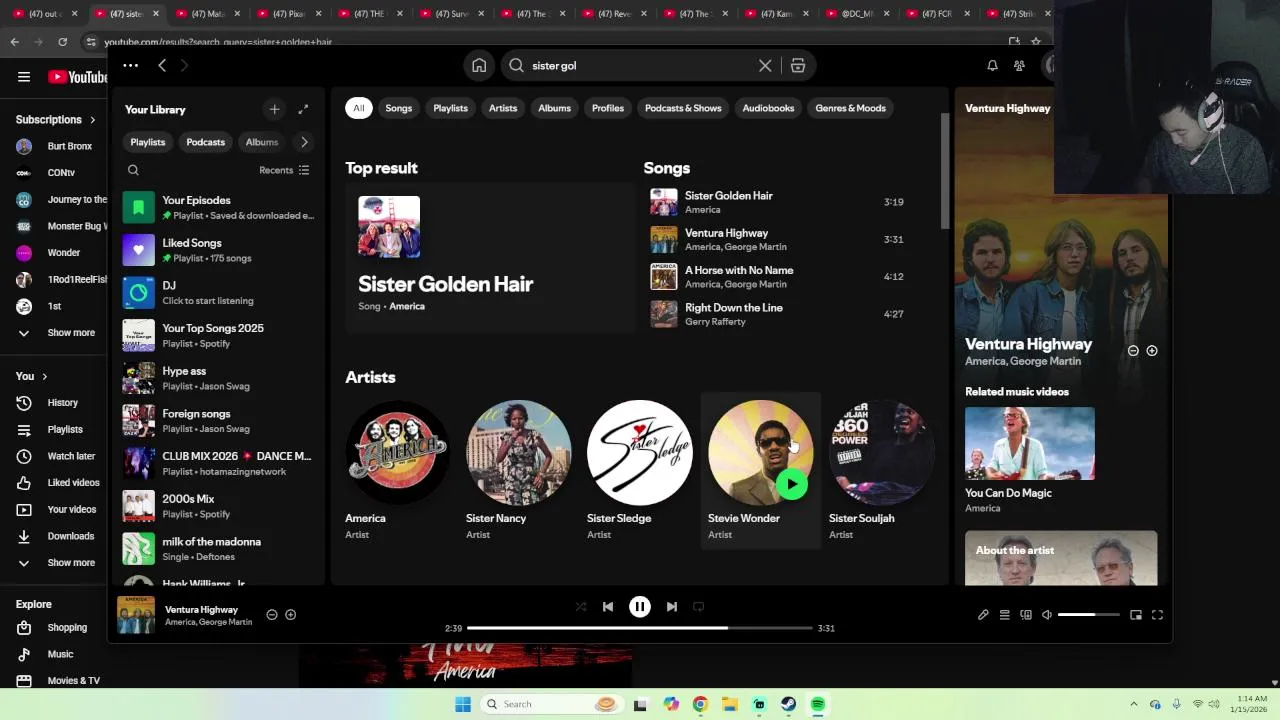Open the Browse icon in search bar
The image size is (1280, 720).
coord(798,65)
